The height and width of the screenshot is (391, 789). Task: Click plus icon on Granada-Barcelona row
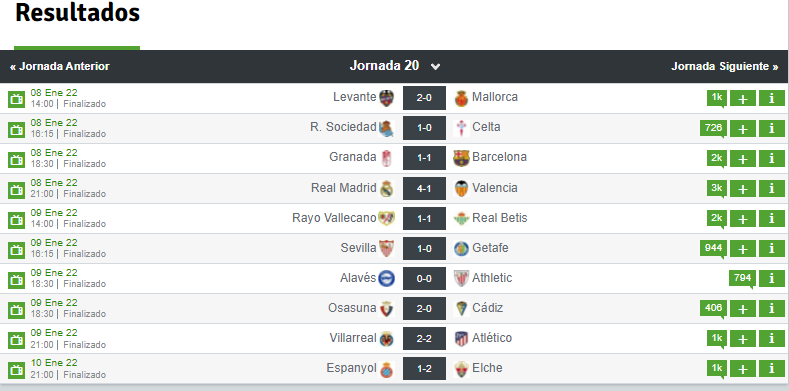coord(743,159)
